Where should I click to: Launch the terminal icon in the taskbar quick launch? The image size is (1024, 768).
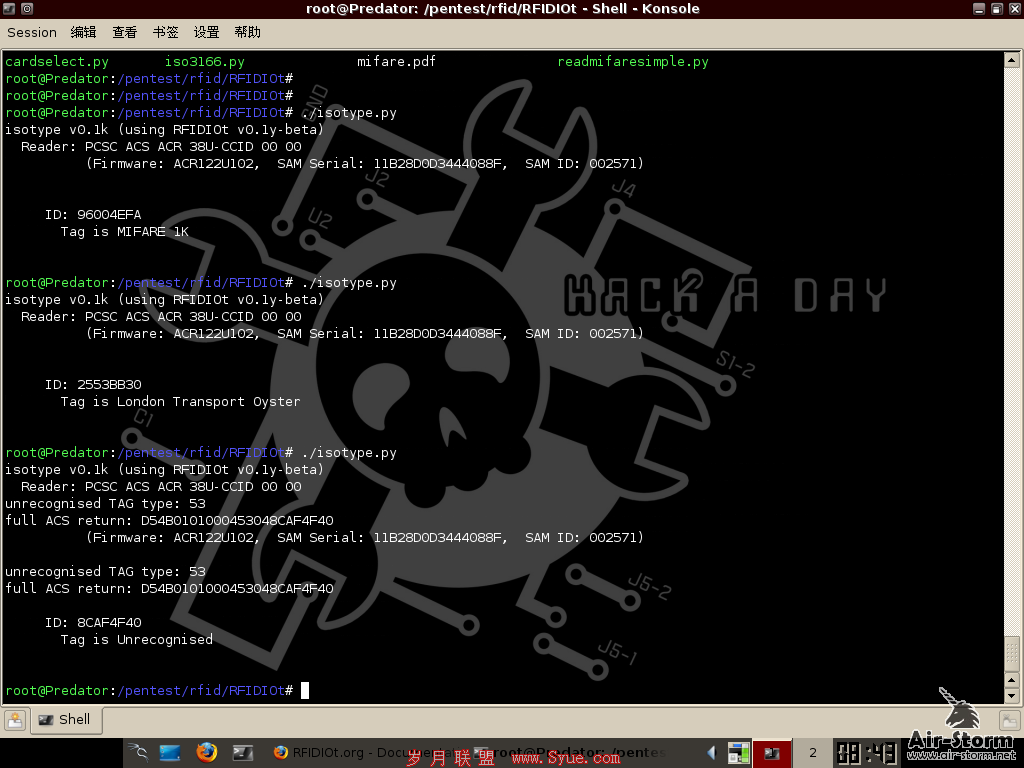pyautogui.click(x=242, y=753)
